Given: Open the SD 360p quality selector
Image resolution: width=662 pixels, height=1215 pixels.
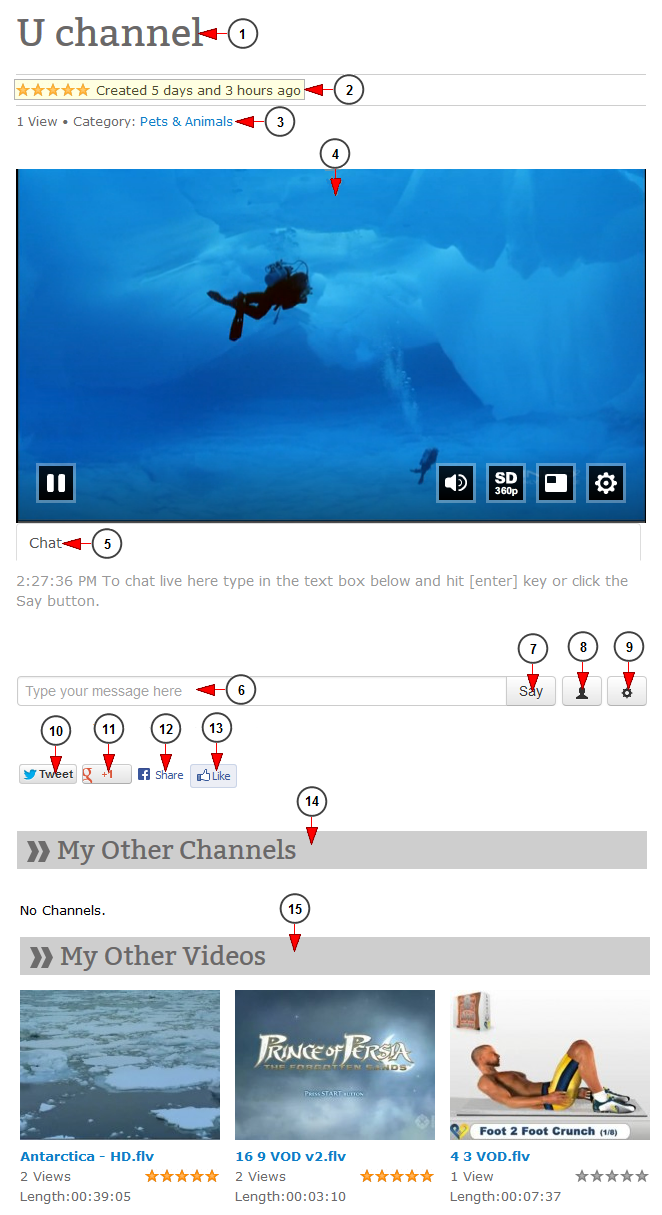Looking at the screenshot, I should 506,483.
